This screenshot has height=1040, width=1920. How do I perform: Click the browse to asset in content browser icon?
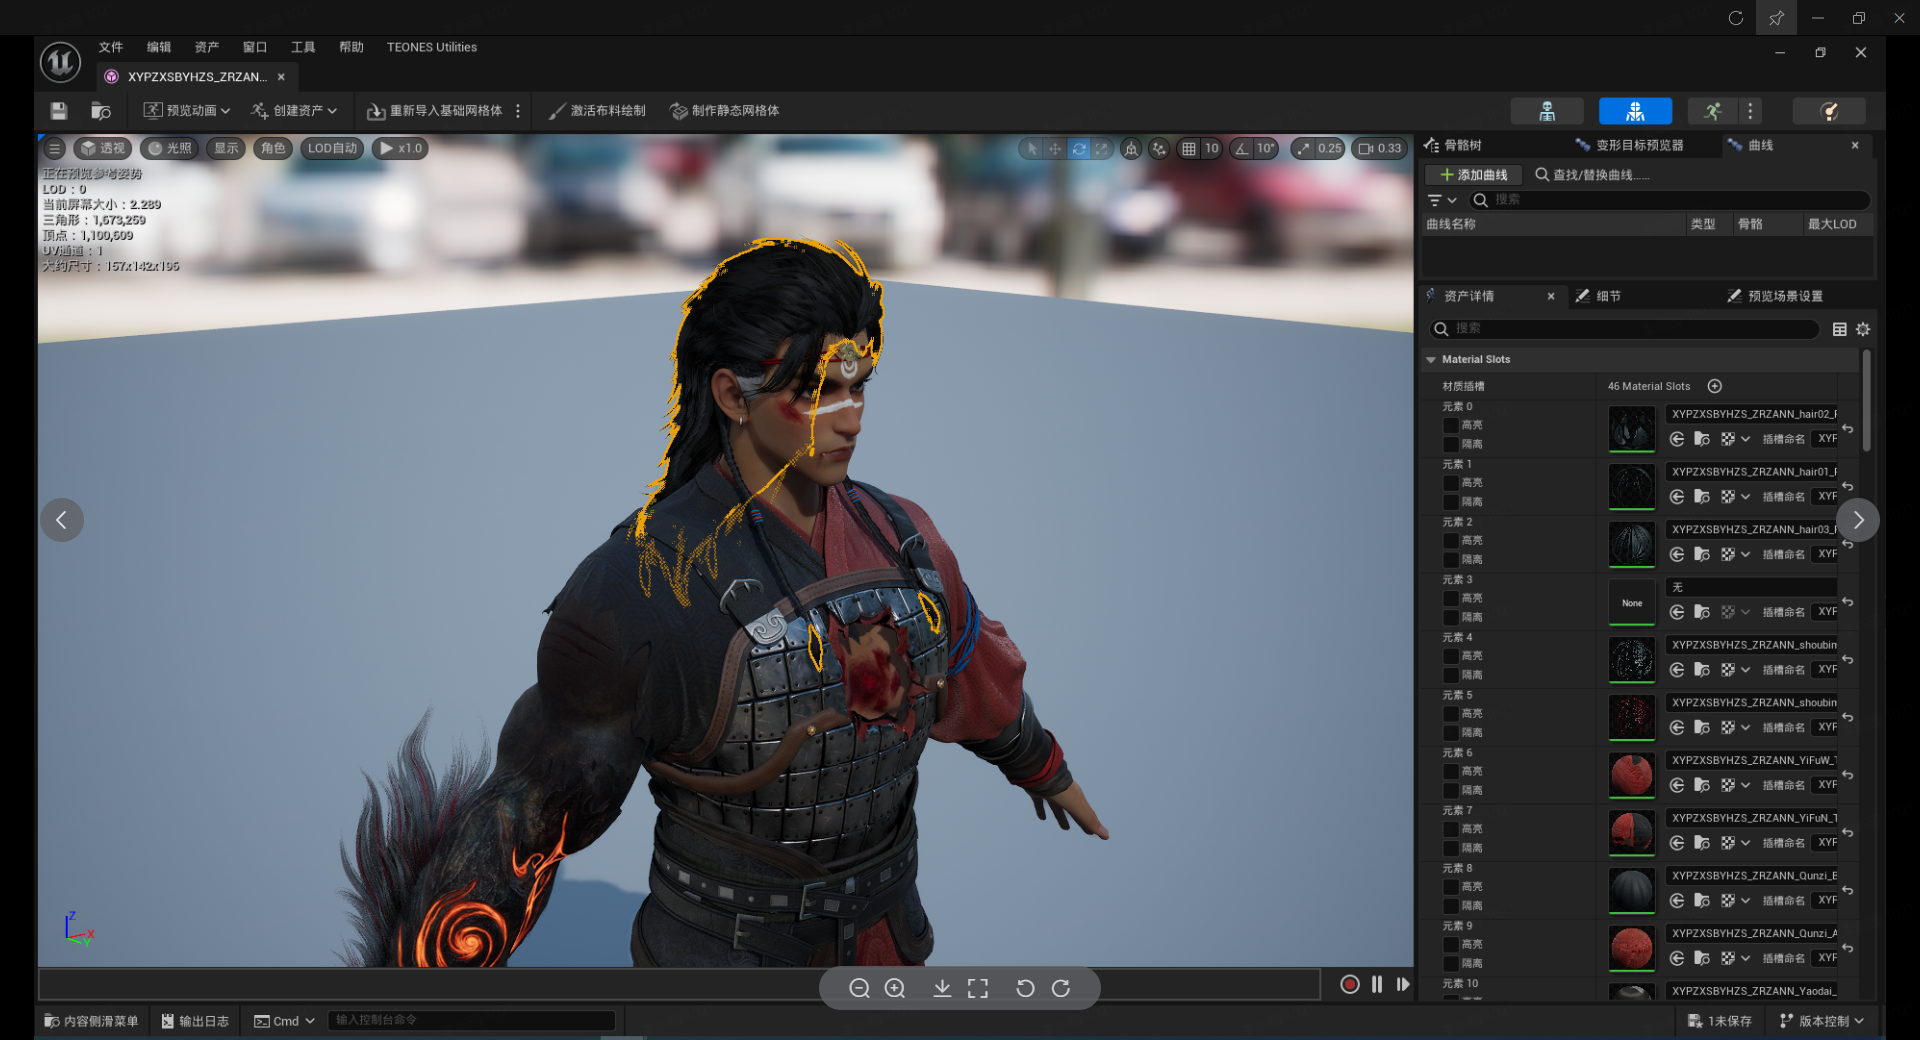point(101,111)
